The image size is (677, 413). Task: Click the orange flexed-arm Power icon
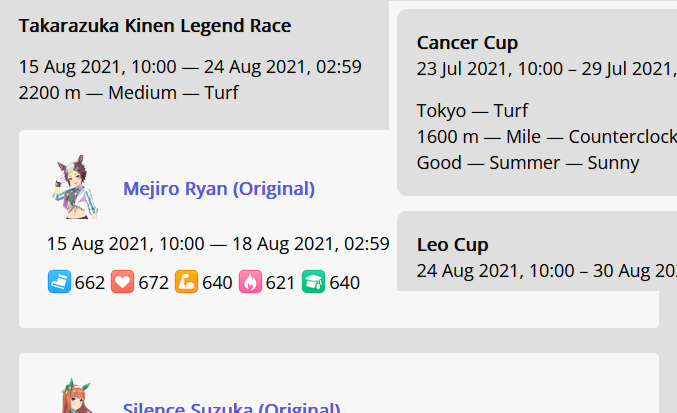186,283
